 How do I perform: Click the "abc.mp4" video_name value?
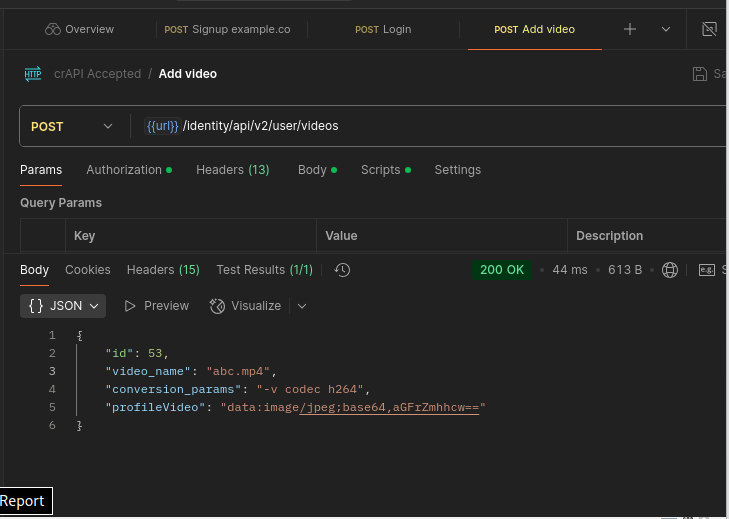point(238,372)
